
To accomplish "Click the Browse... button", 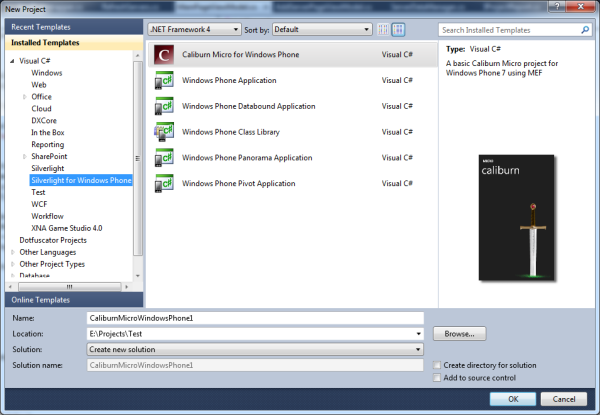I will tap(460, 334).
